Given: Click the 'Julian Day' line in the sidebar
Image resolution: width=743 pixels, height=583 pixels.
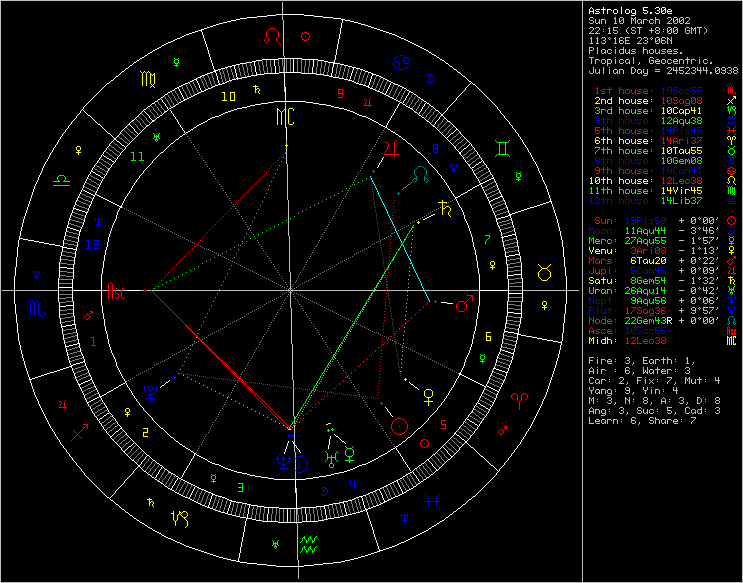Looking at the screenshot, I should (665, 70).
